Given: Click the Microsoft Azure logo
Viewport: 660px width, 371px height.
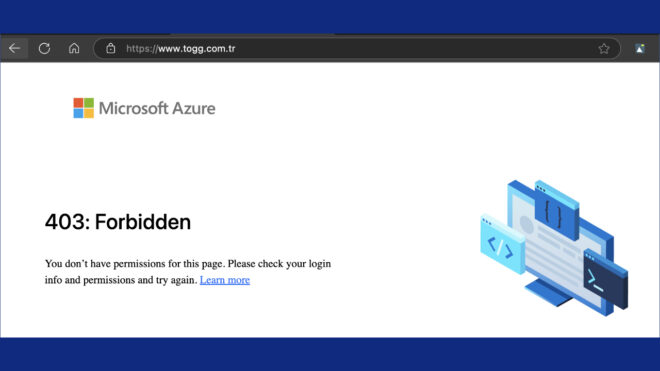Looking at the screenshot, I should [144, 108].
